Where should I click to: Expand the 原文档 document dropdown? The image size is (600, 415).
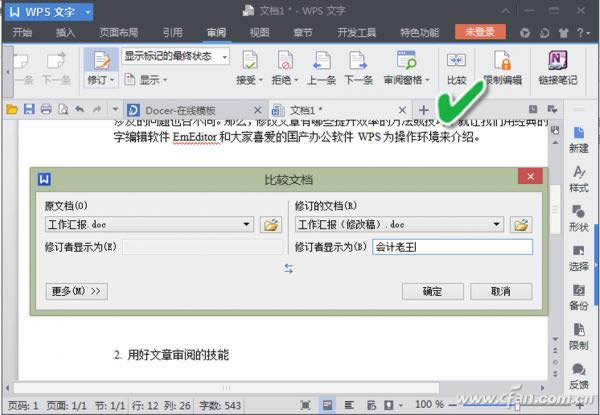(x=246, y=225)
